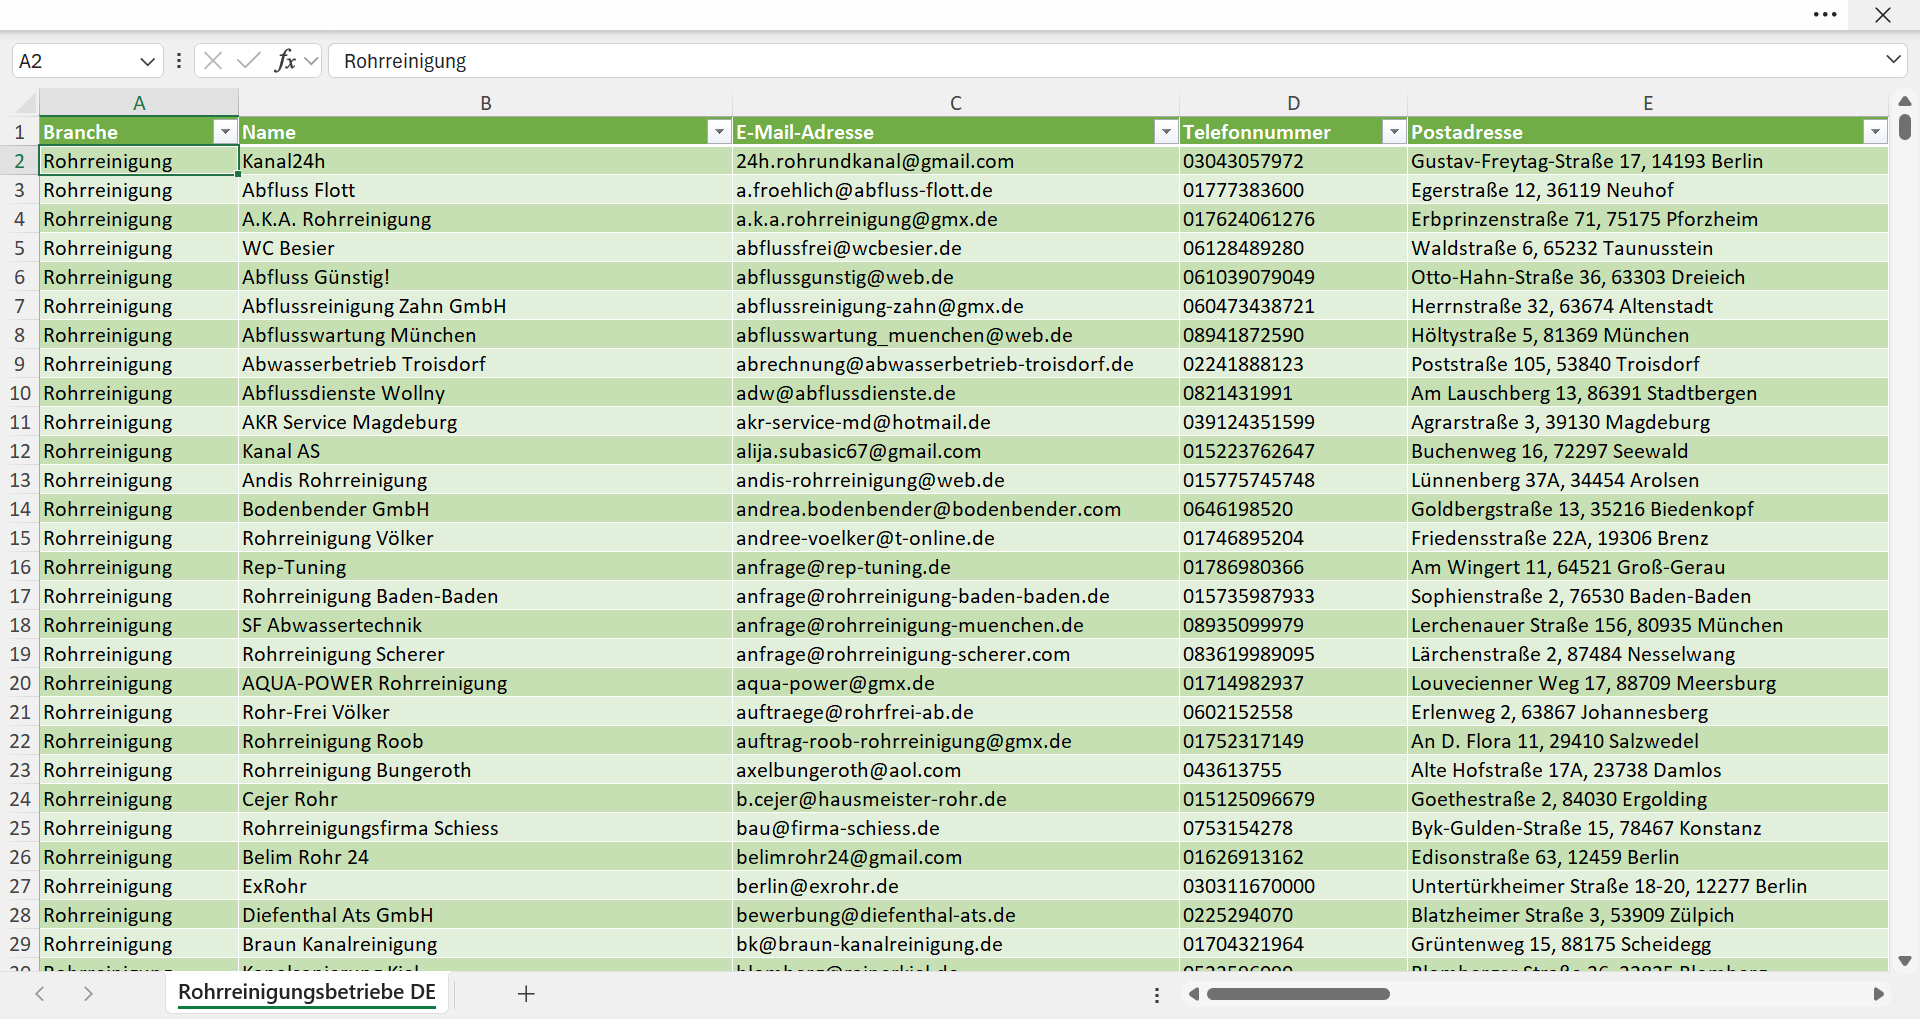
Task: Select column A header
Action: [x=139, y=103]
